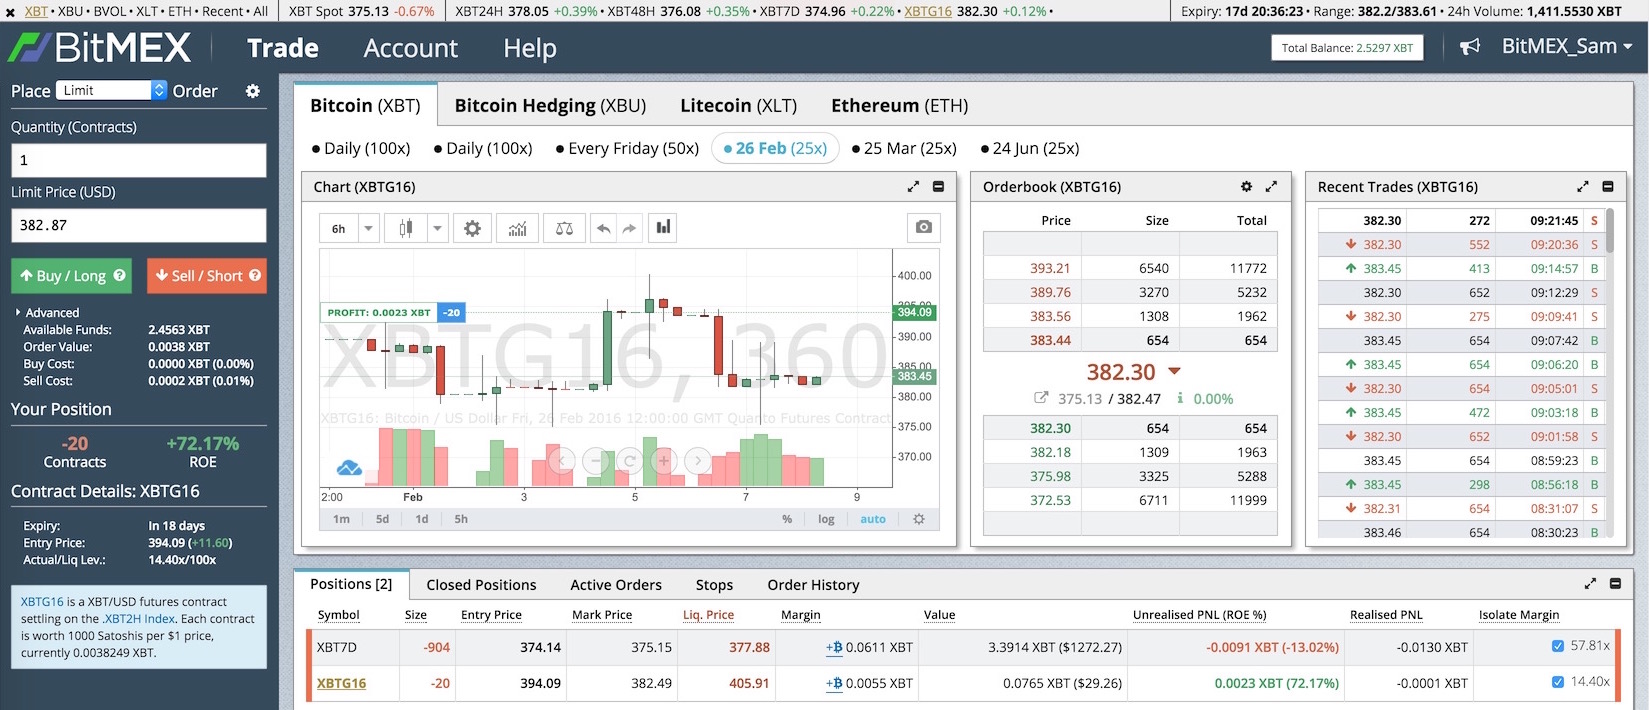
Task: Close the ticker bar with the X icon
Action: pyautogui.click(x=10, y=12)
